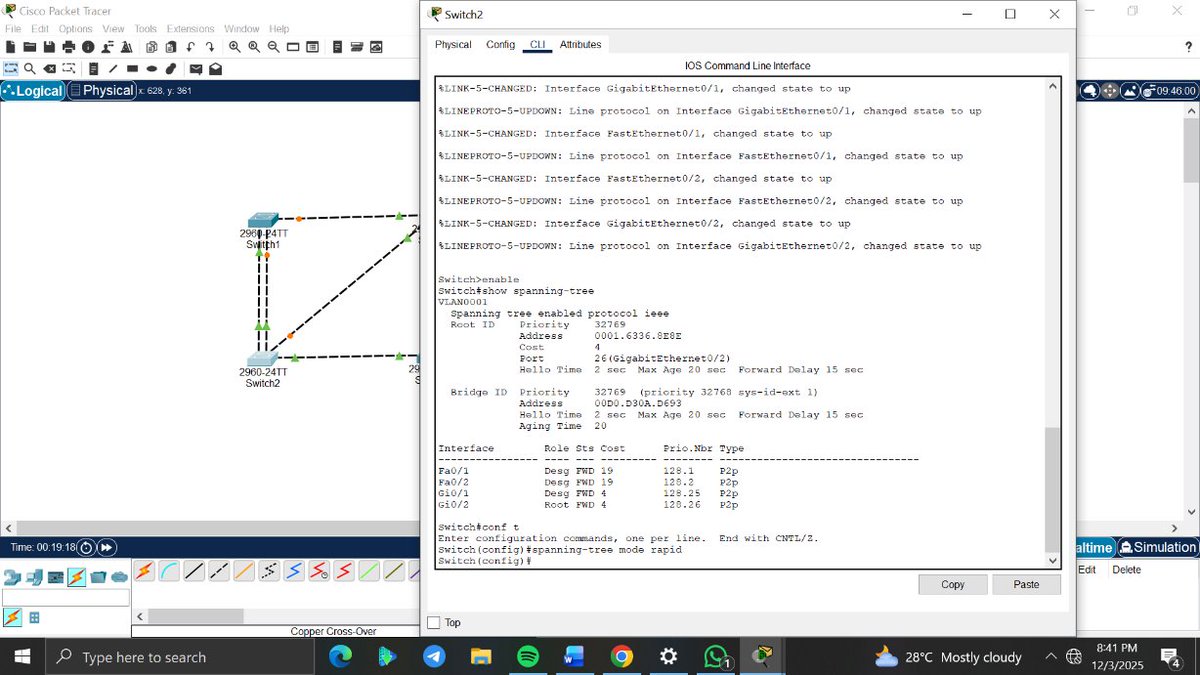This screenshot has height=675, width=1200.
Task: Fast forward time button
Action: click(x=107, y=548)
